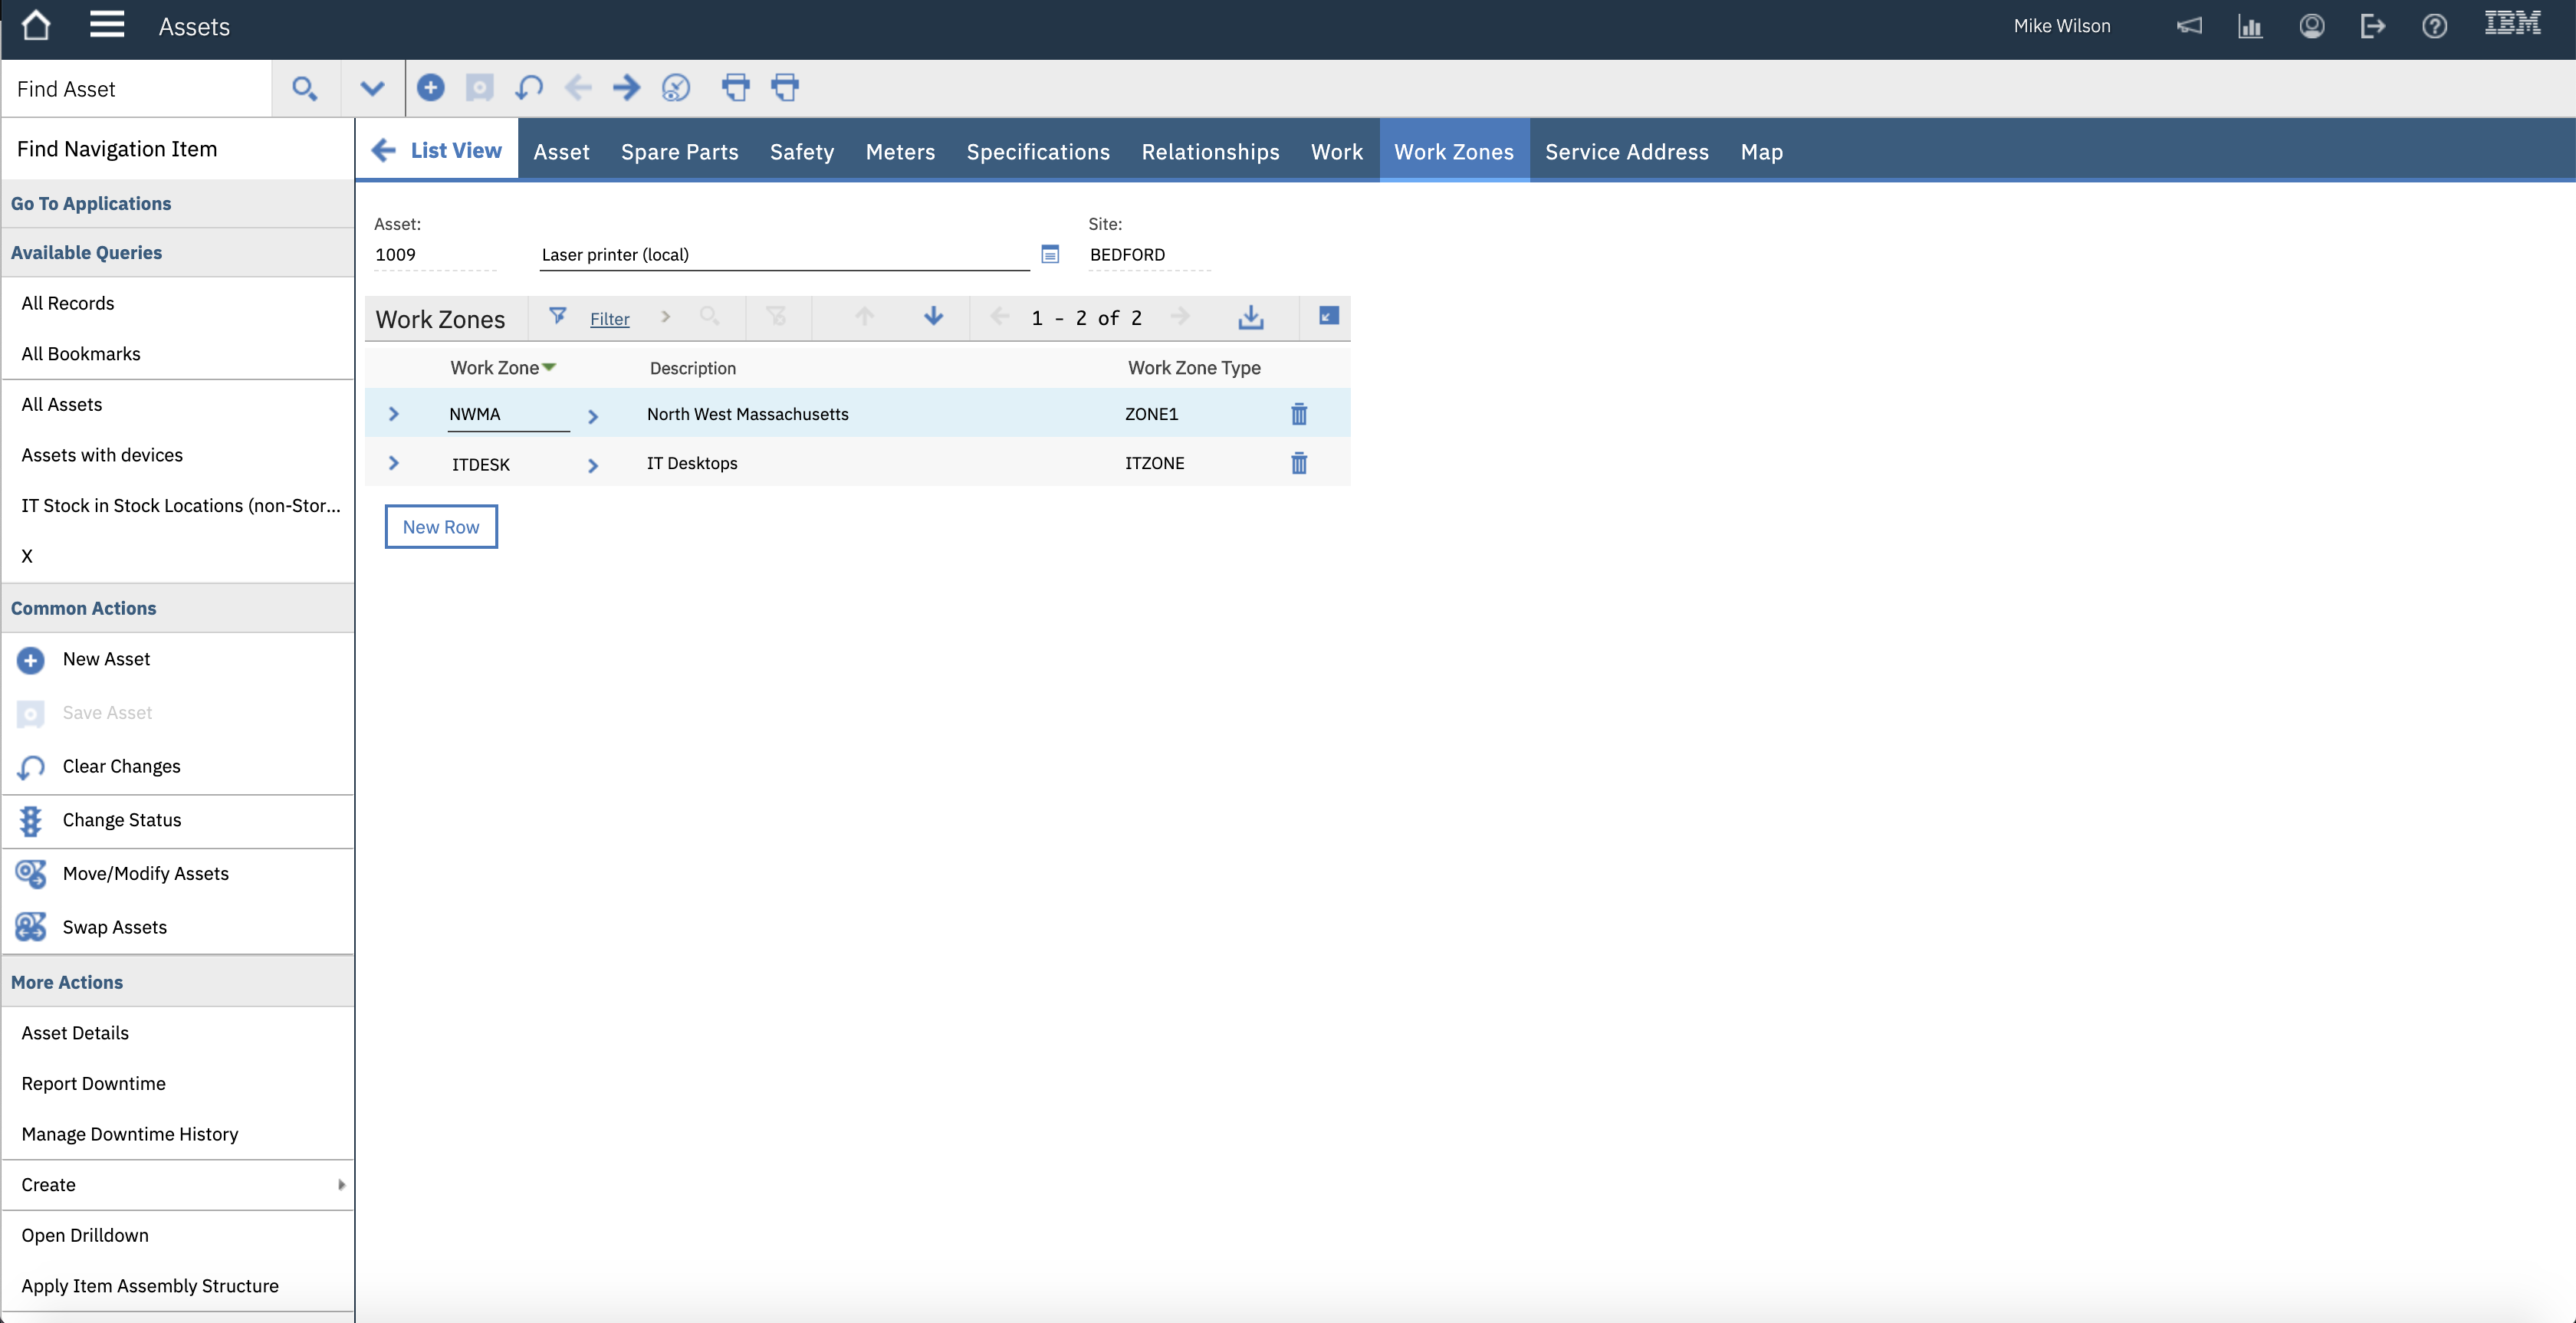The image size is (2576, 1323).
Task: Click the New Row button
Action: click(441, 527)
